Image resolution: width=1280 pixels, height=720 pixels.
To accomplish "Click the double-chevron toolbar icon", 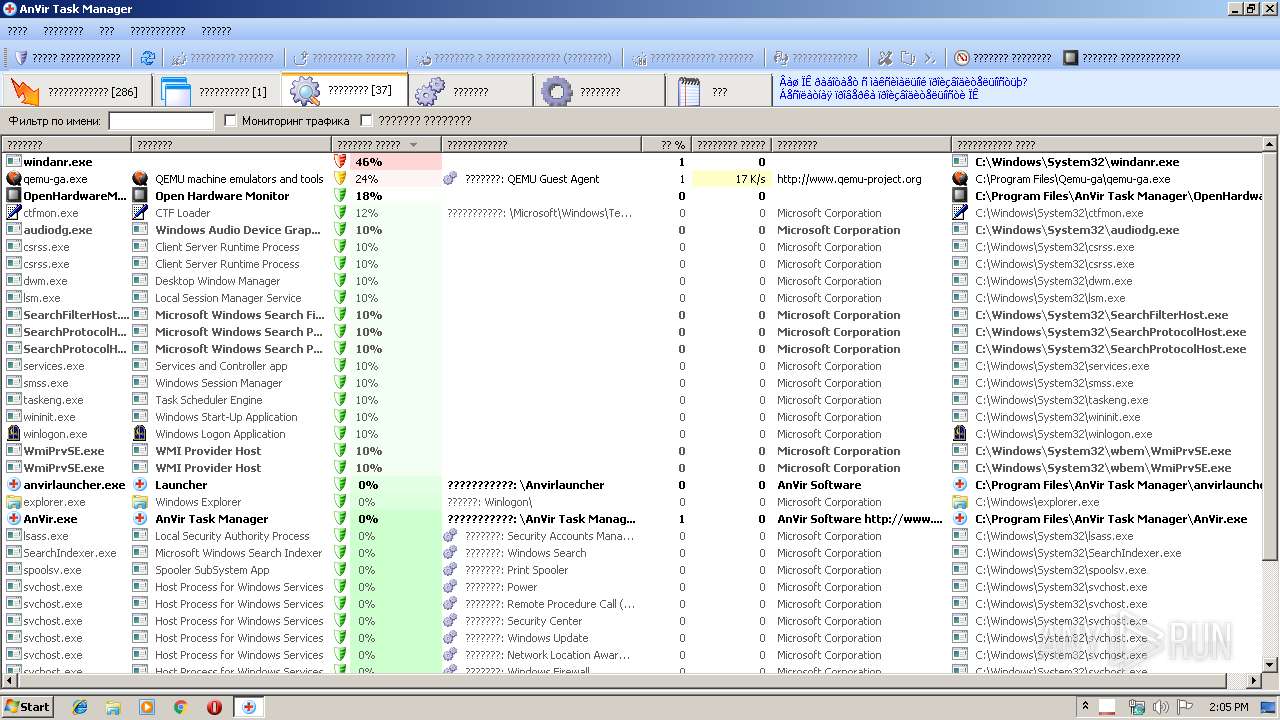I will click(x=929, y=58).
